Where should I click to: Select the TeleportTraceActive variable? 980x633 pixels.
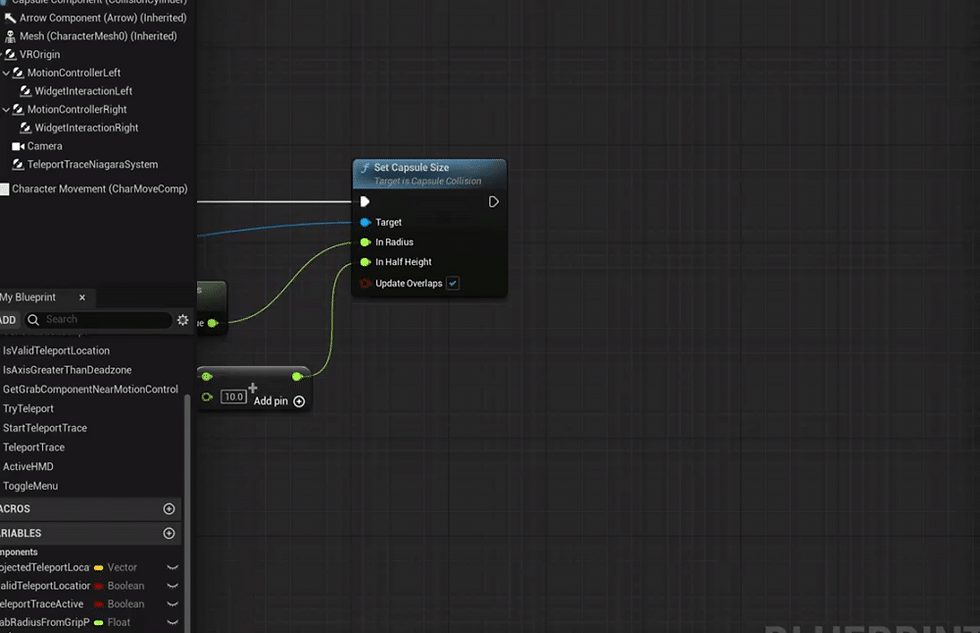[42, 604]
